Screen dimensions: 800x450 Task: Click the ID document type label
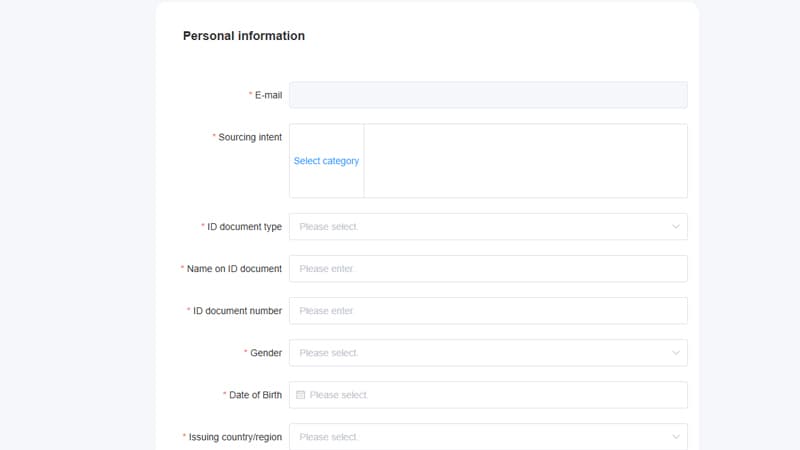244,227
